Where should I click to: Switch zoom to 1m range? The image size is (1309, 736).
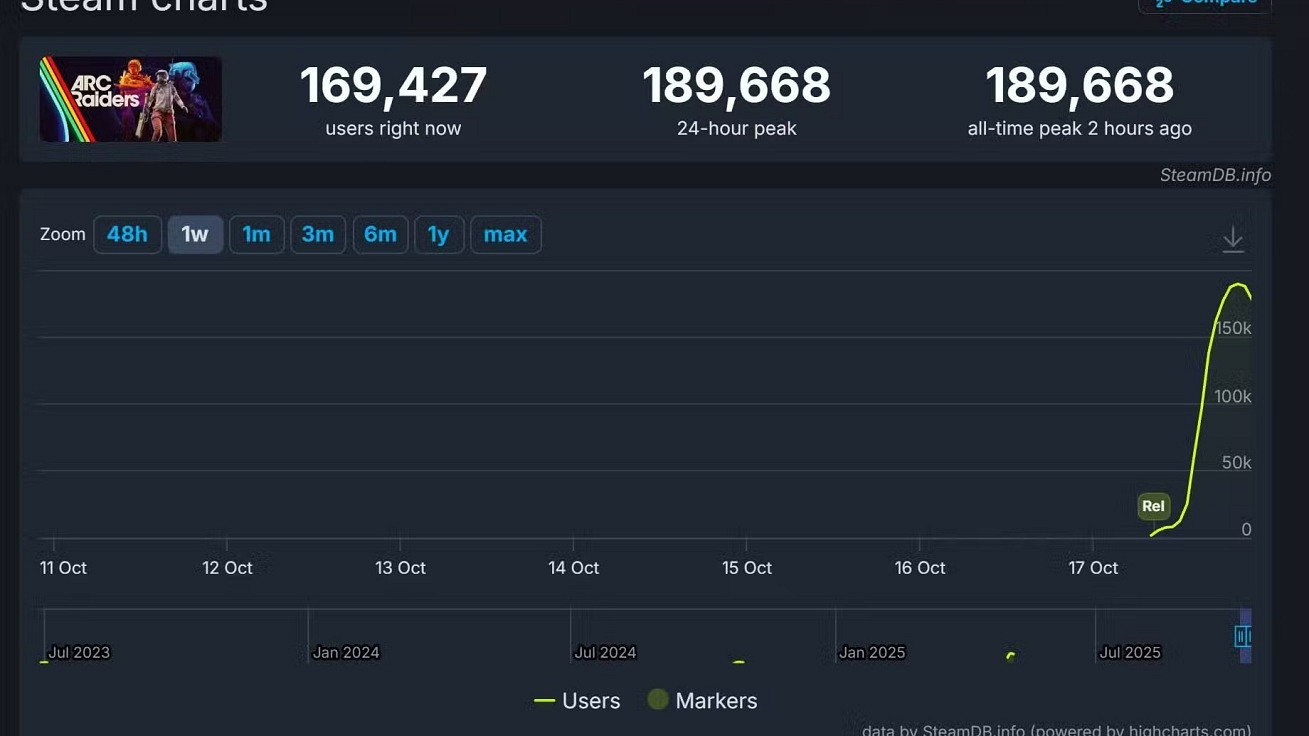tap(256, 234)
